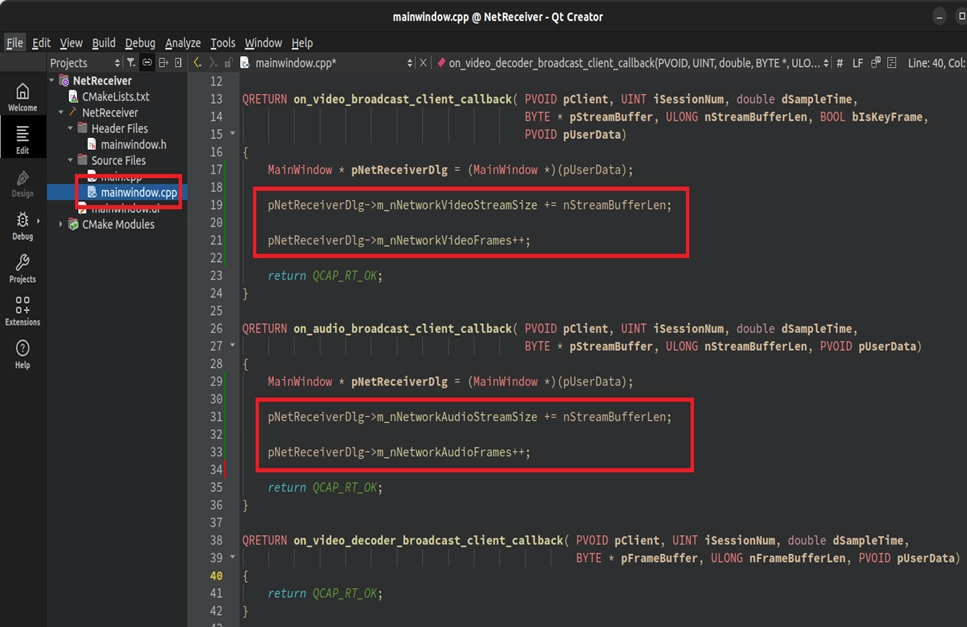Click the split editor icon
Image resolution: width=967 pixels, height=627 pixels.
coord(892,62)
